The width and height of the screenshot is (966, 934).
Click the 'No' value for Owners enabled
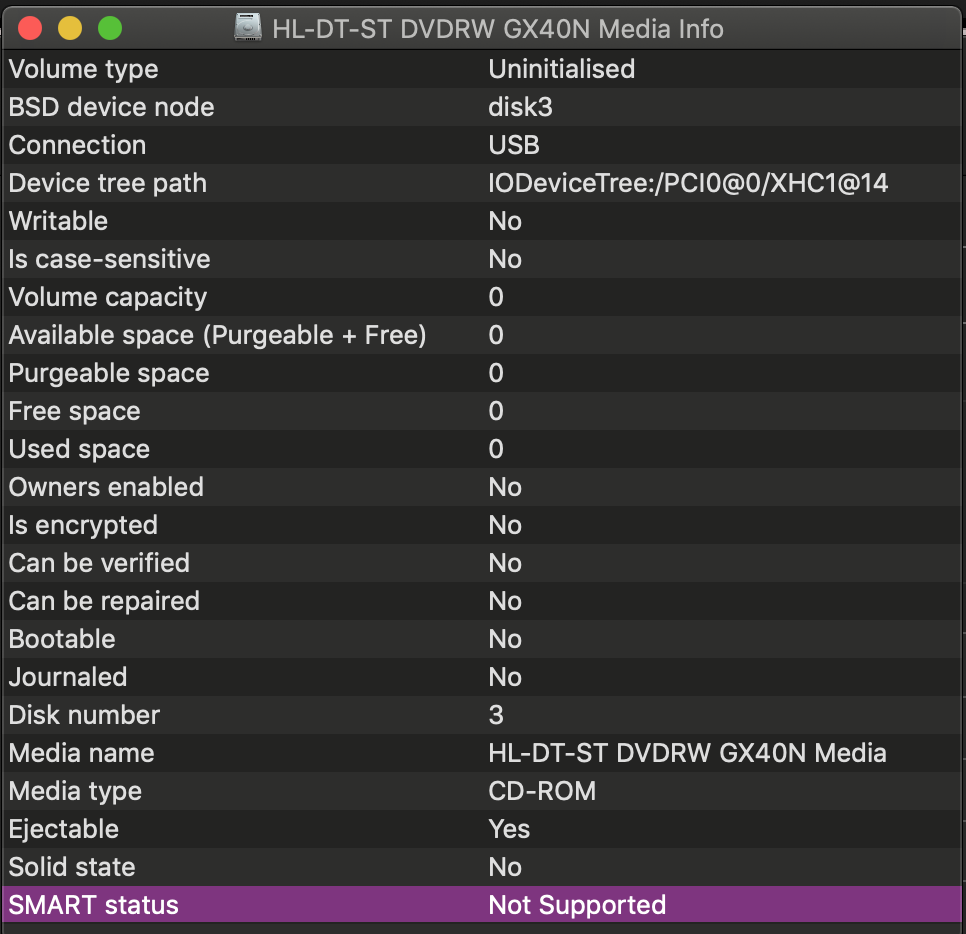click(x=505, y=487)
